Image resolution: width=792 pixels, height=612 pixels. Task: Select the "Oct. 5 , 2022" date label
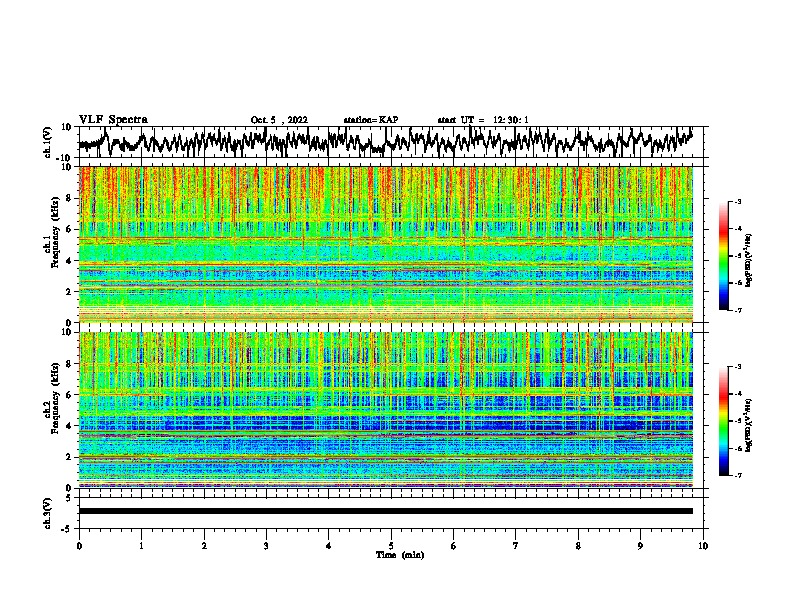(279, 120)
